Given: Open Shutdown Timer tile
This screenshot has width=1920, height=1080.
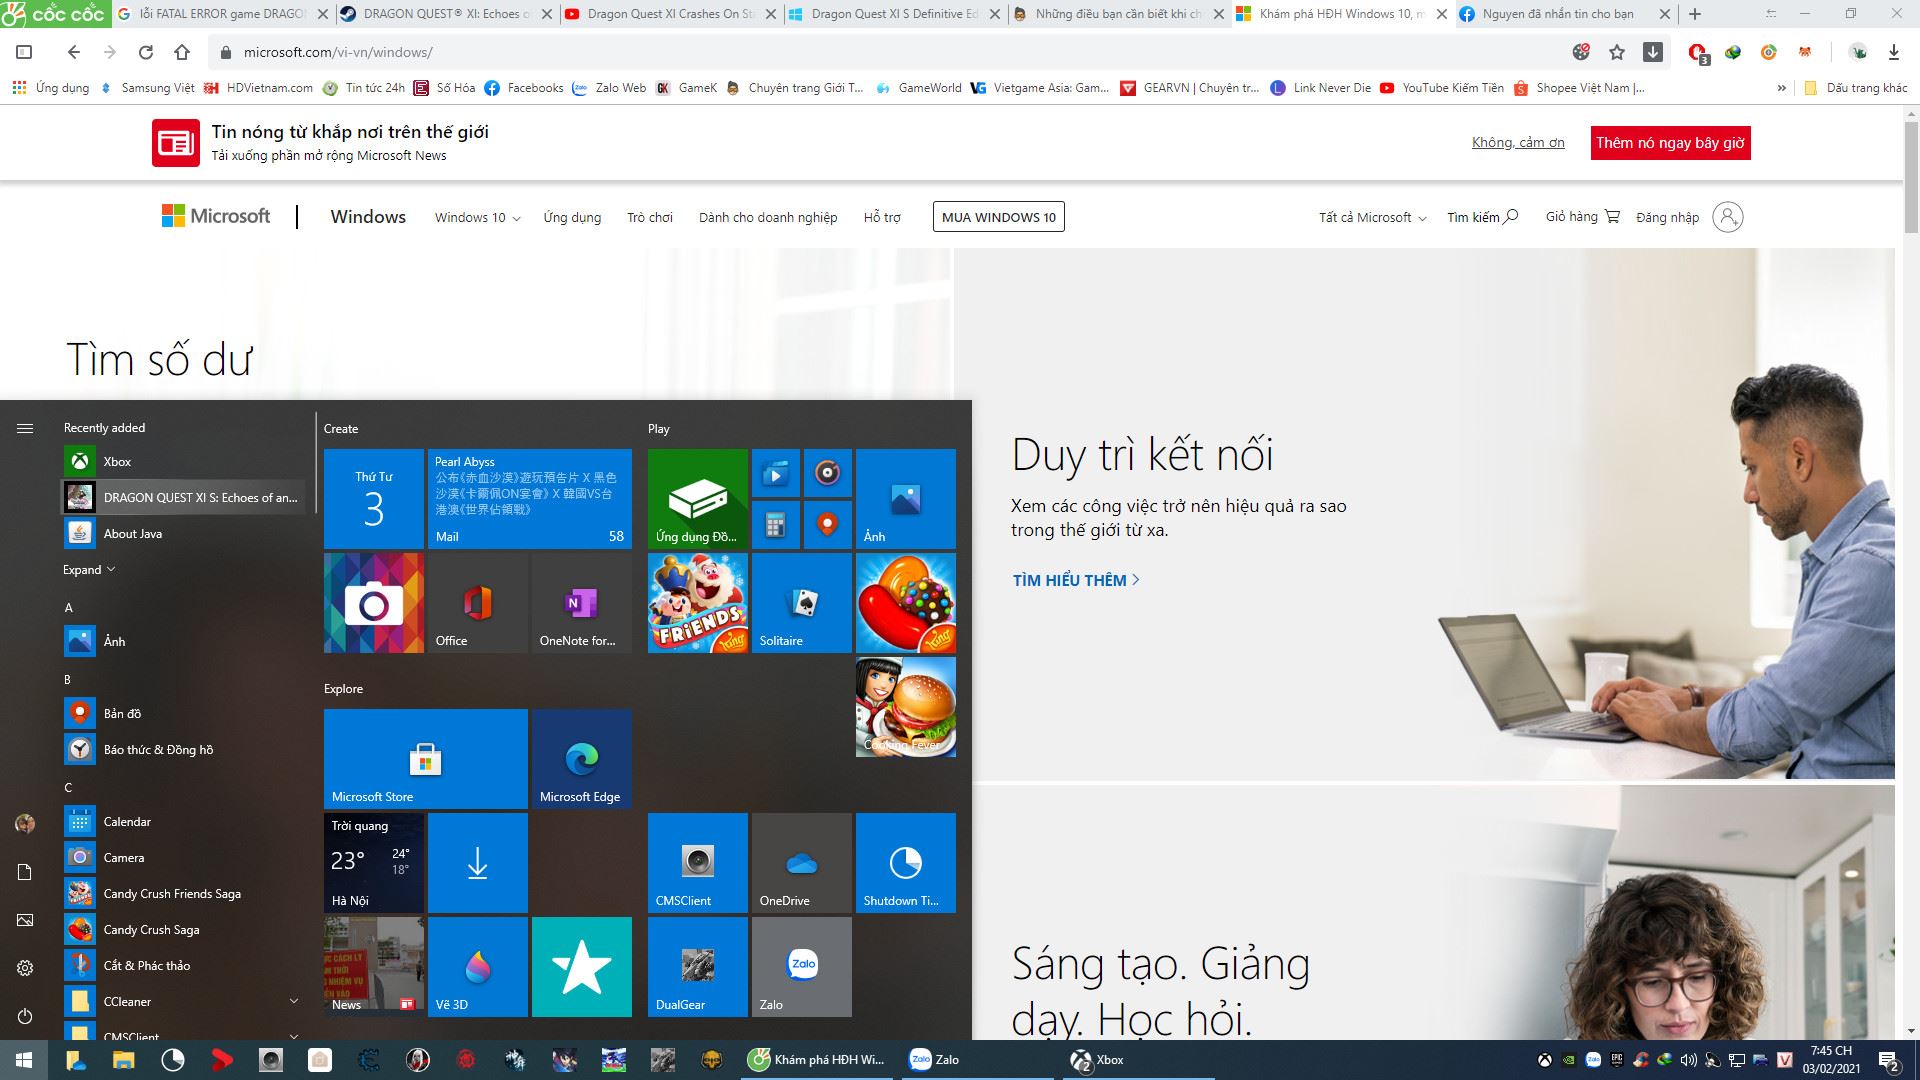Looking at the screenshot, I should 905,864.
